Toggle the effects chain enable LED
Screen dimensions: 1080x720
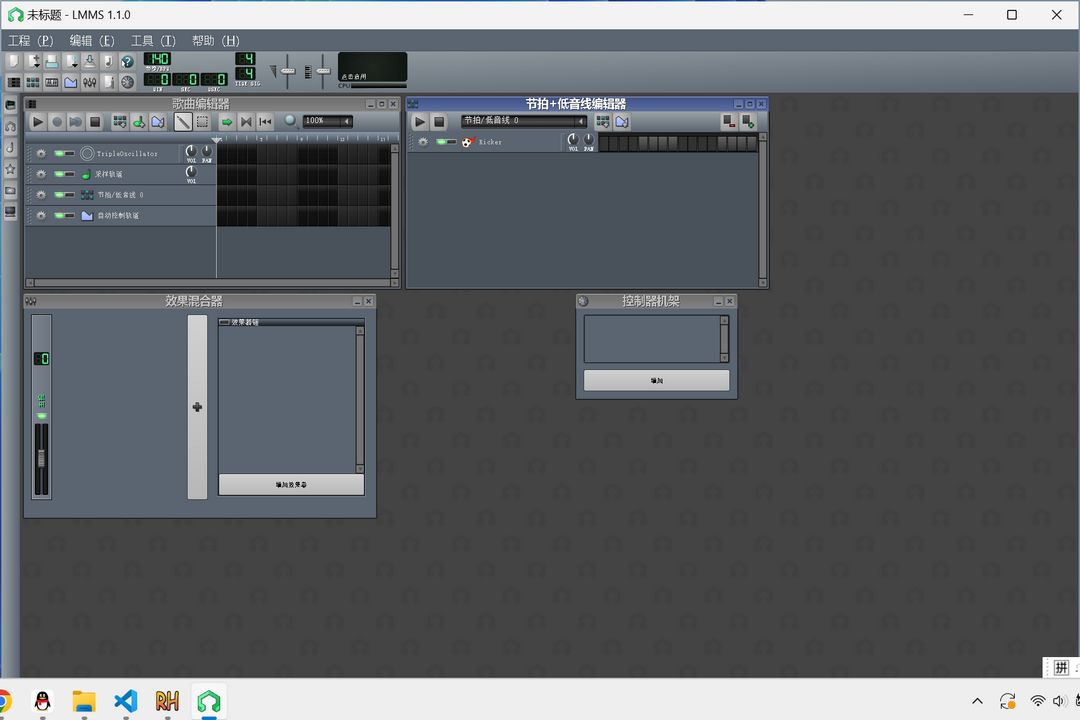coord(224,322)
